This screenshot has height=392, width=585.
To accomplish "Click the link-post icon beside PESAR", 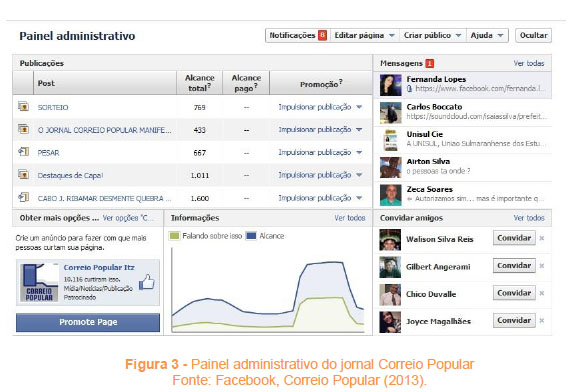I will [x=24, y=152].
